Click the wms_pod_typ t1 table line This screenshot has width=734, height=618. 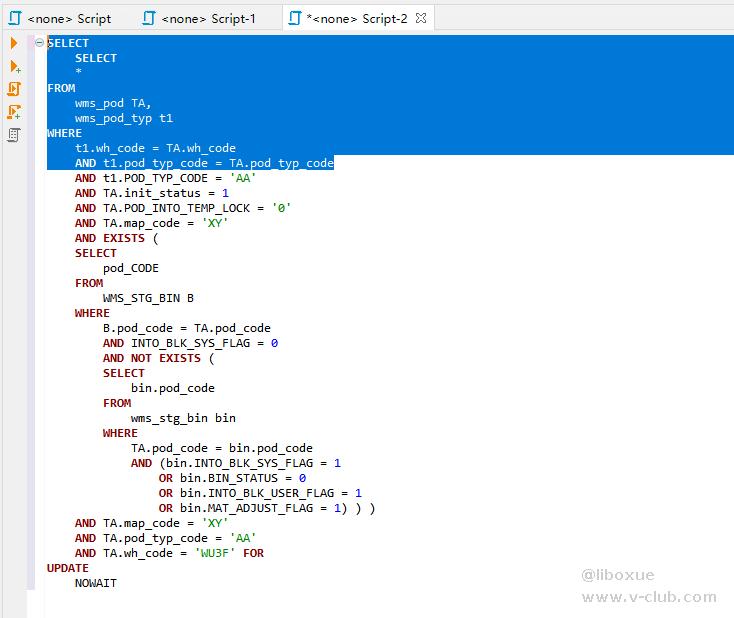tap(123, 118)
